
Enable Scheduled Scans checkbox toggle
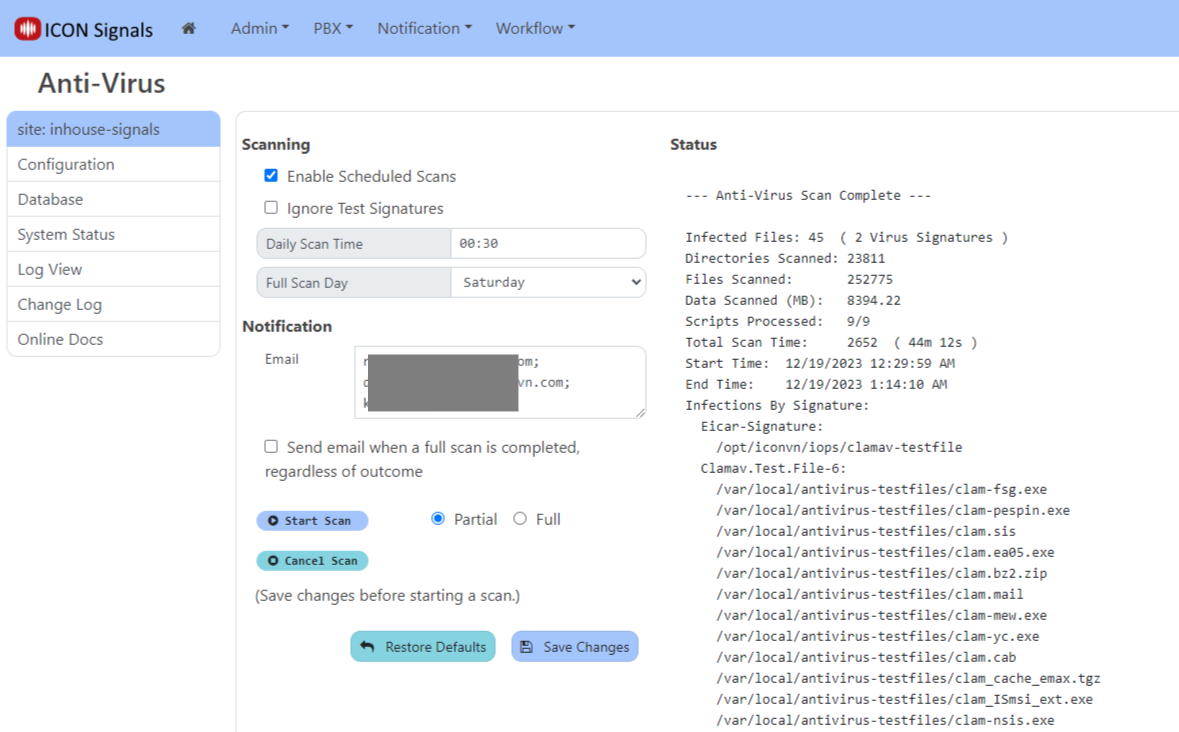tap(271, 176)
